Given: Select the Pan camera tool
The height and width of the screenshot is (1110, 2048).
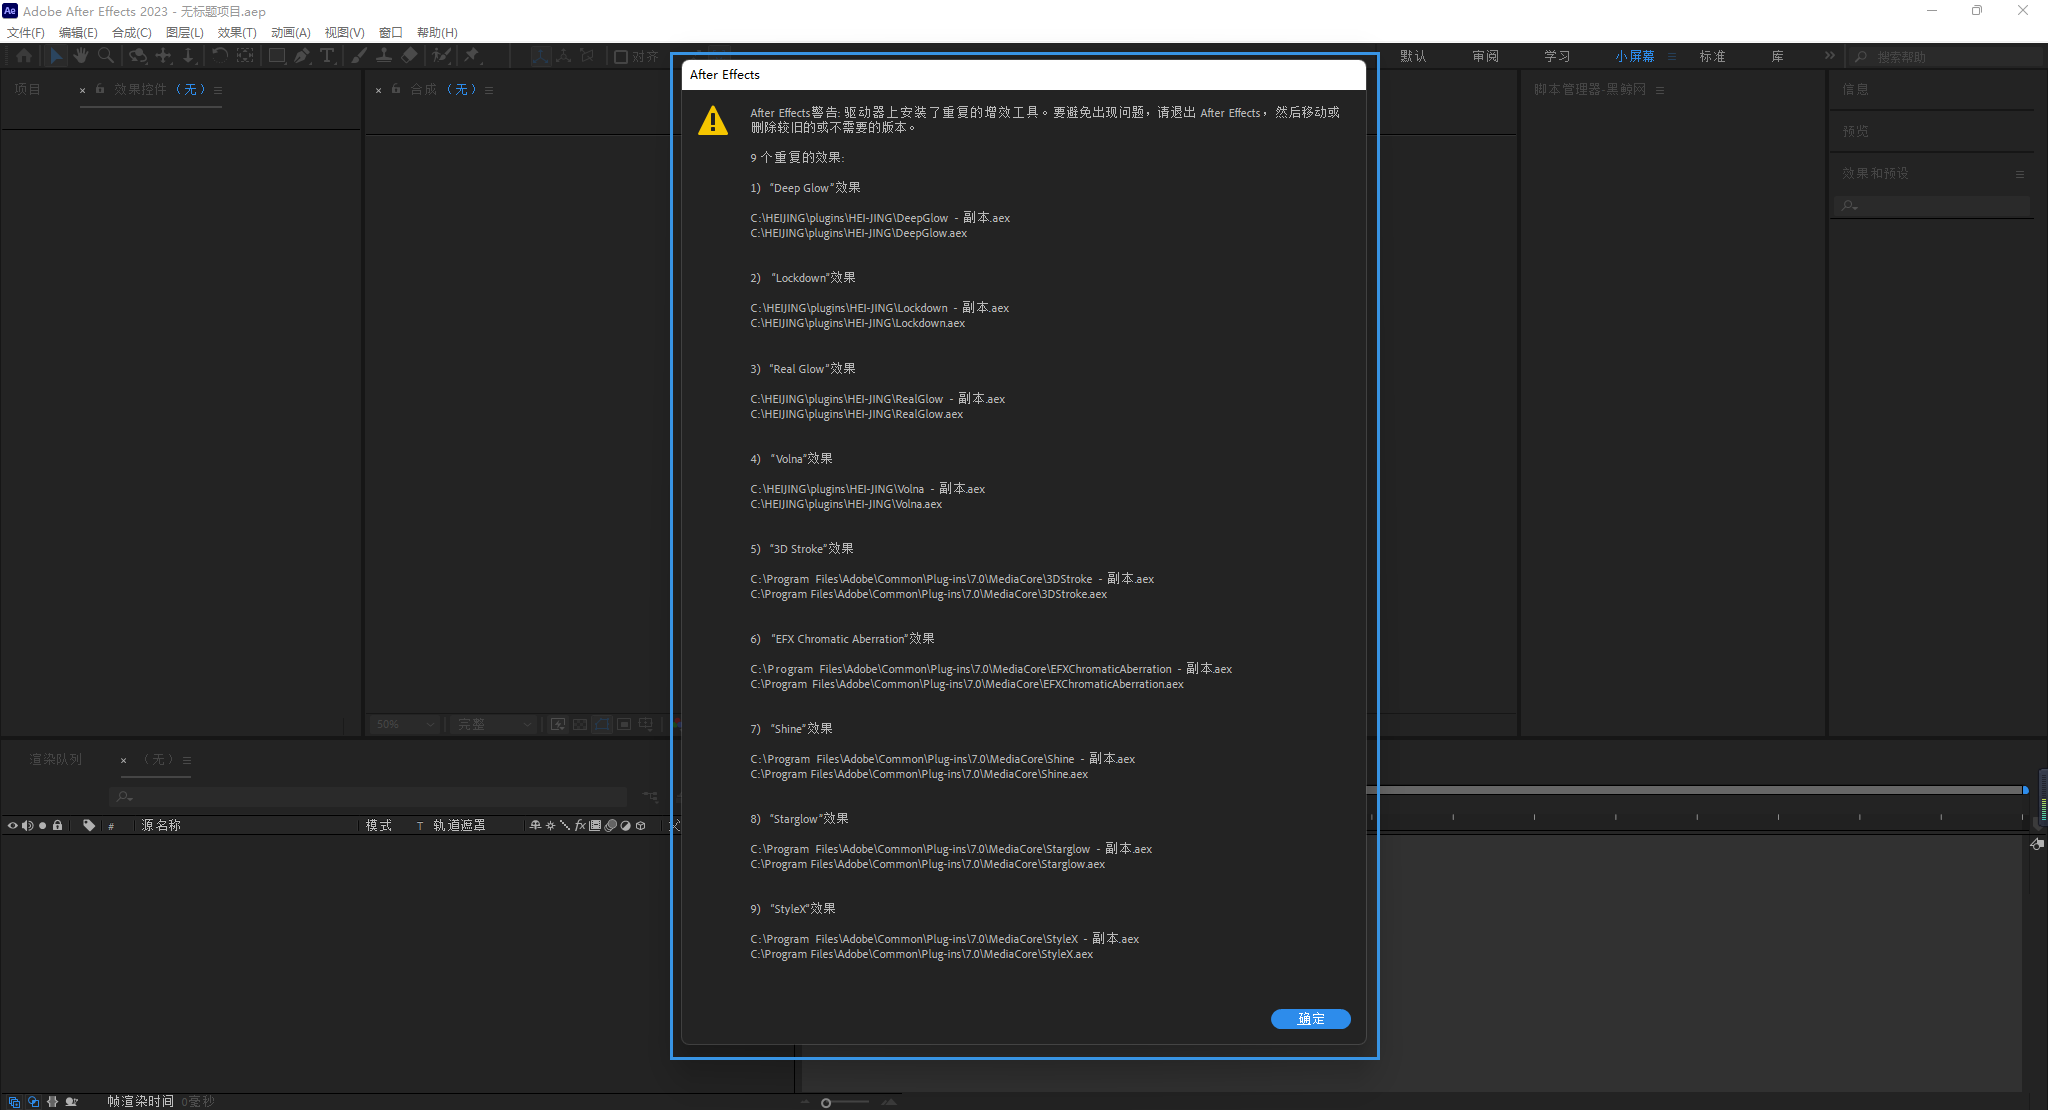Looking at the screenshot, I should [163, 56].
